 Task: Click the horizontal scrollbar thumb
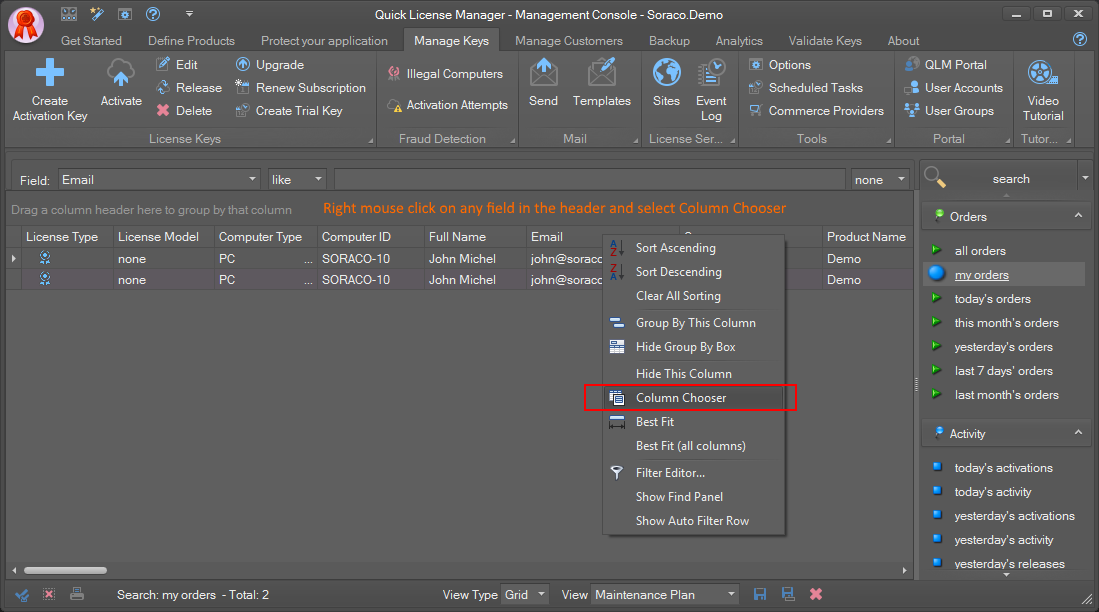click(x=65, y=571)
